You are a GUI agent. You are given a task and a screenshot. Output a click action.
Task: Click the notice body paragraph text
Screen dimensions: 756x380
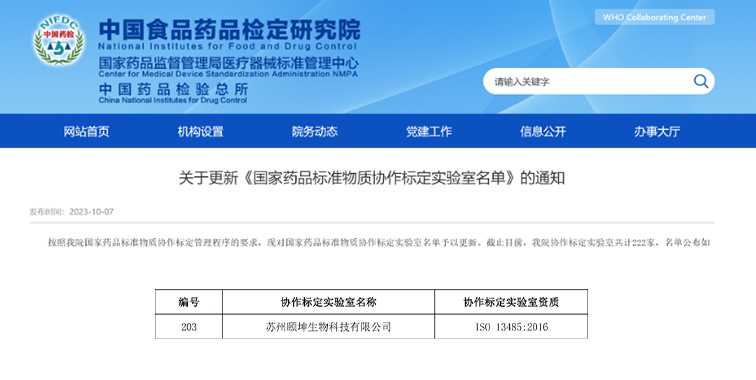point(378,243)
